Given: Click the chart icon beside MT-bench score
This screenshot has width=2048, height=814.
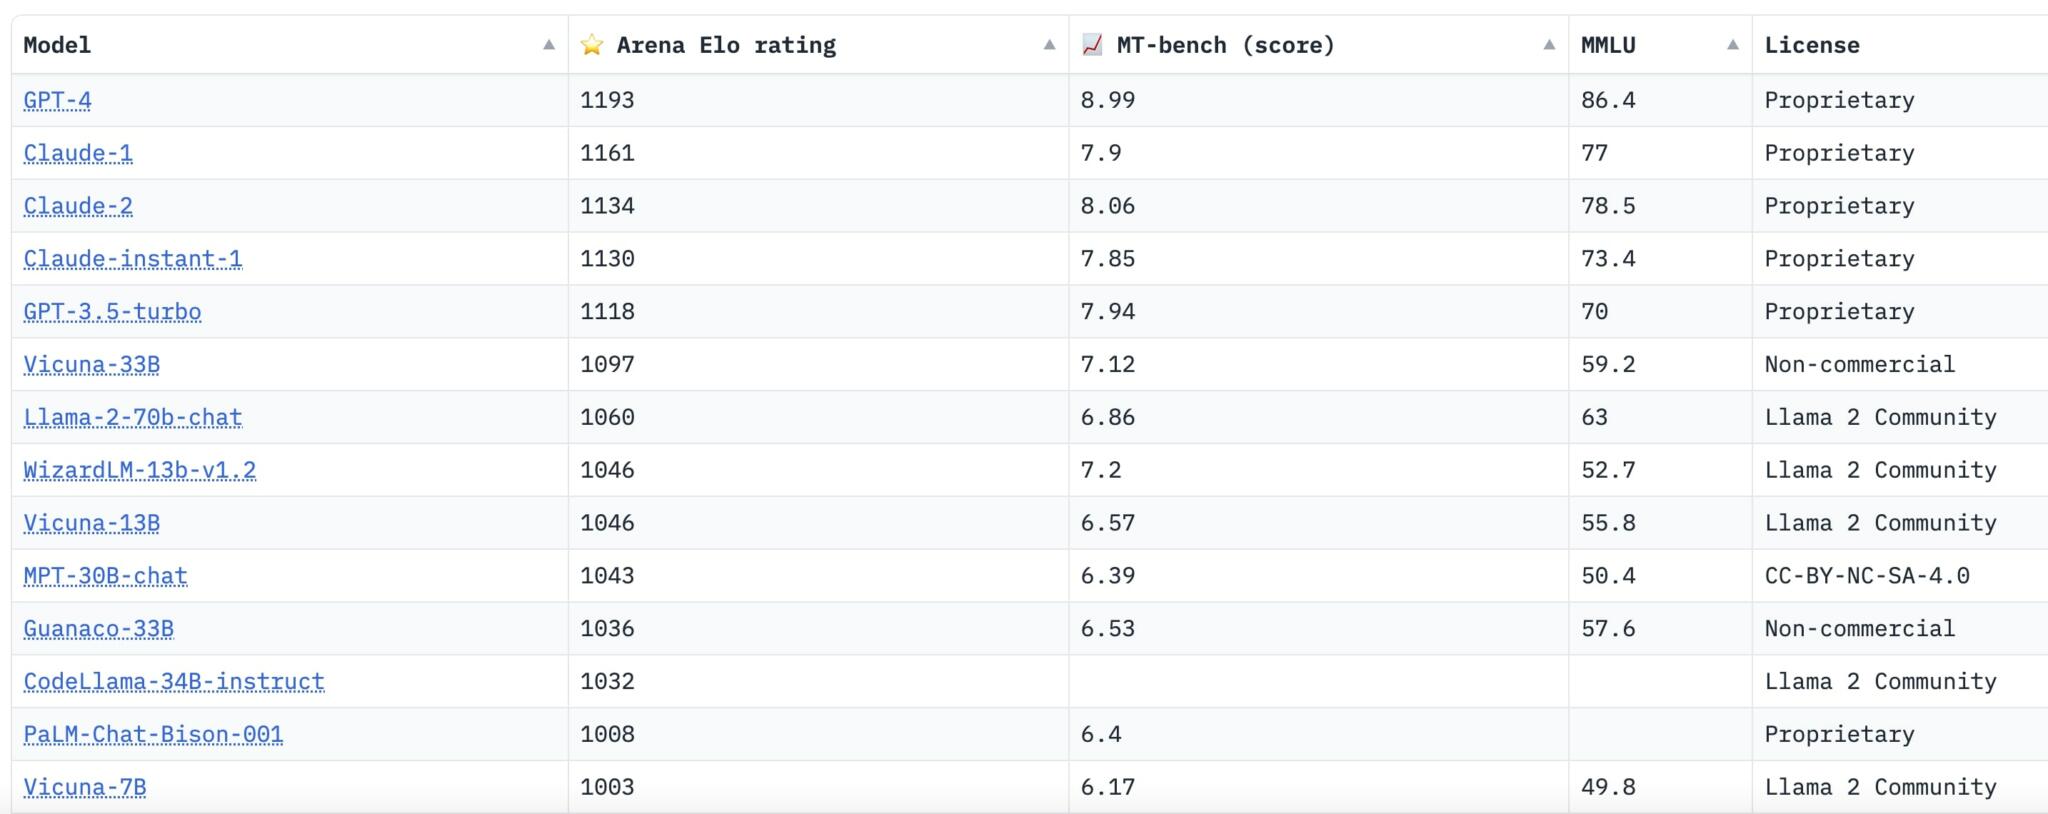Looking at the screenshot, I should [1092, 44].
